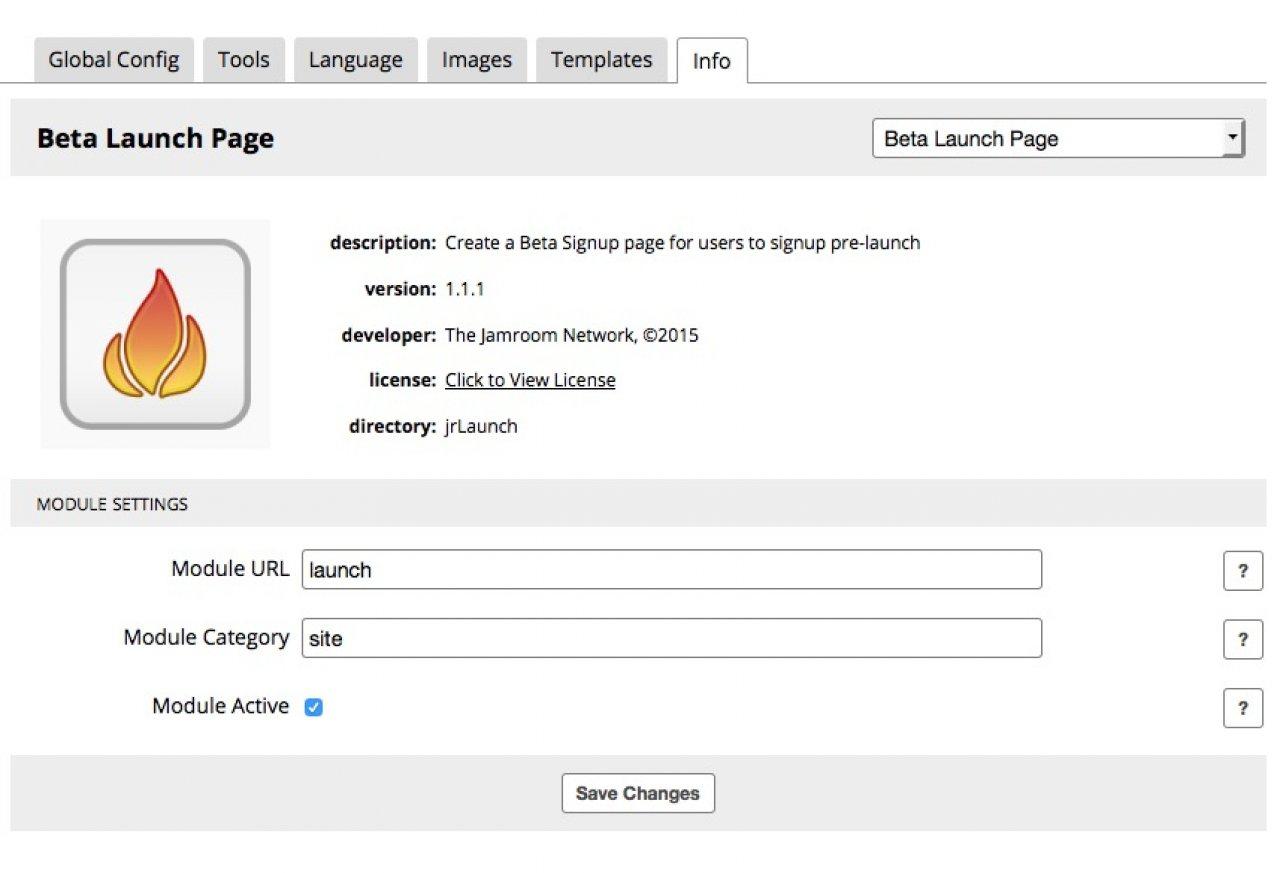The width and height of the screenshot is (1280, 873).
Task: Click the Beta Launch Page heading
Action: (155, 138)
